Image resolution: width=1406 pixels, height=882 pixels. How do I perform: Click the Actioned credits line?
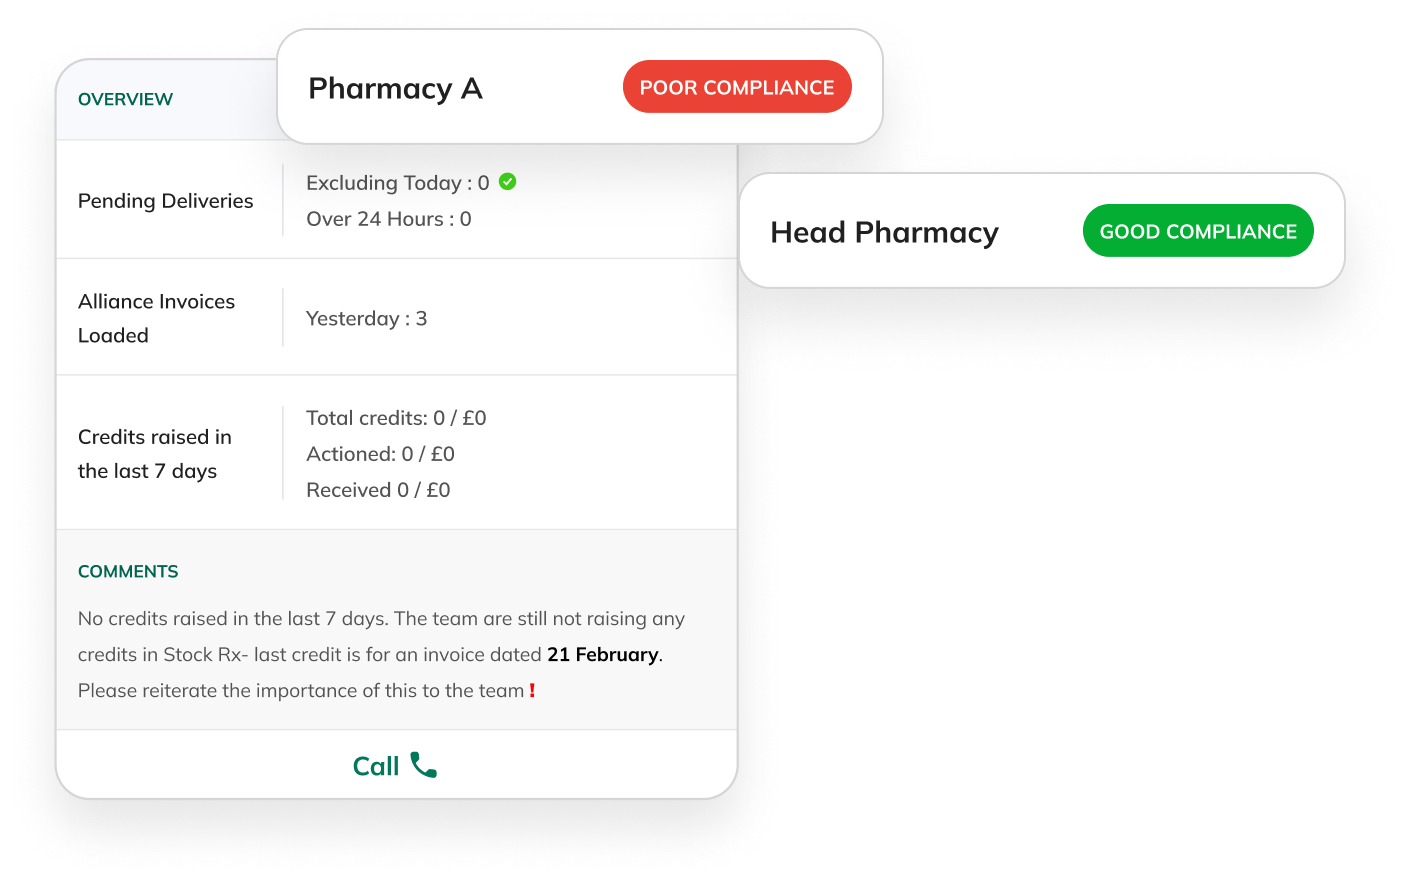pos(380,454)
